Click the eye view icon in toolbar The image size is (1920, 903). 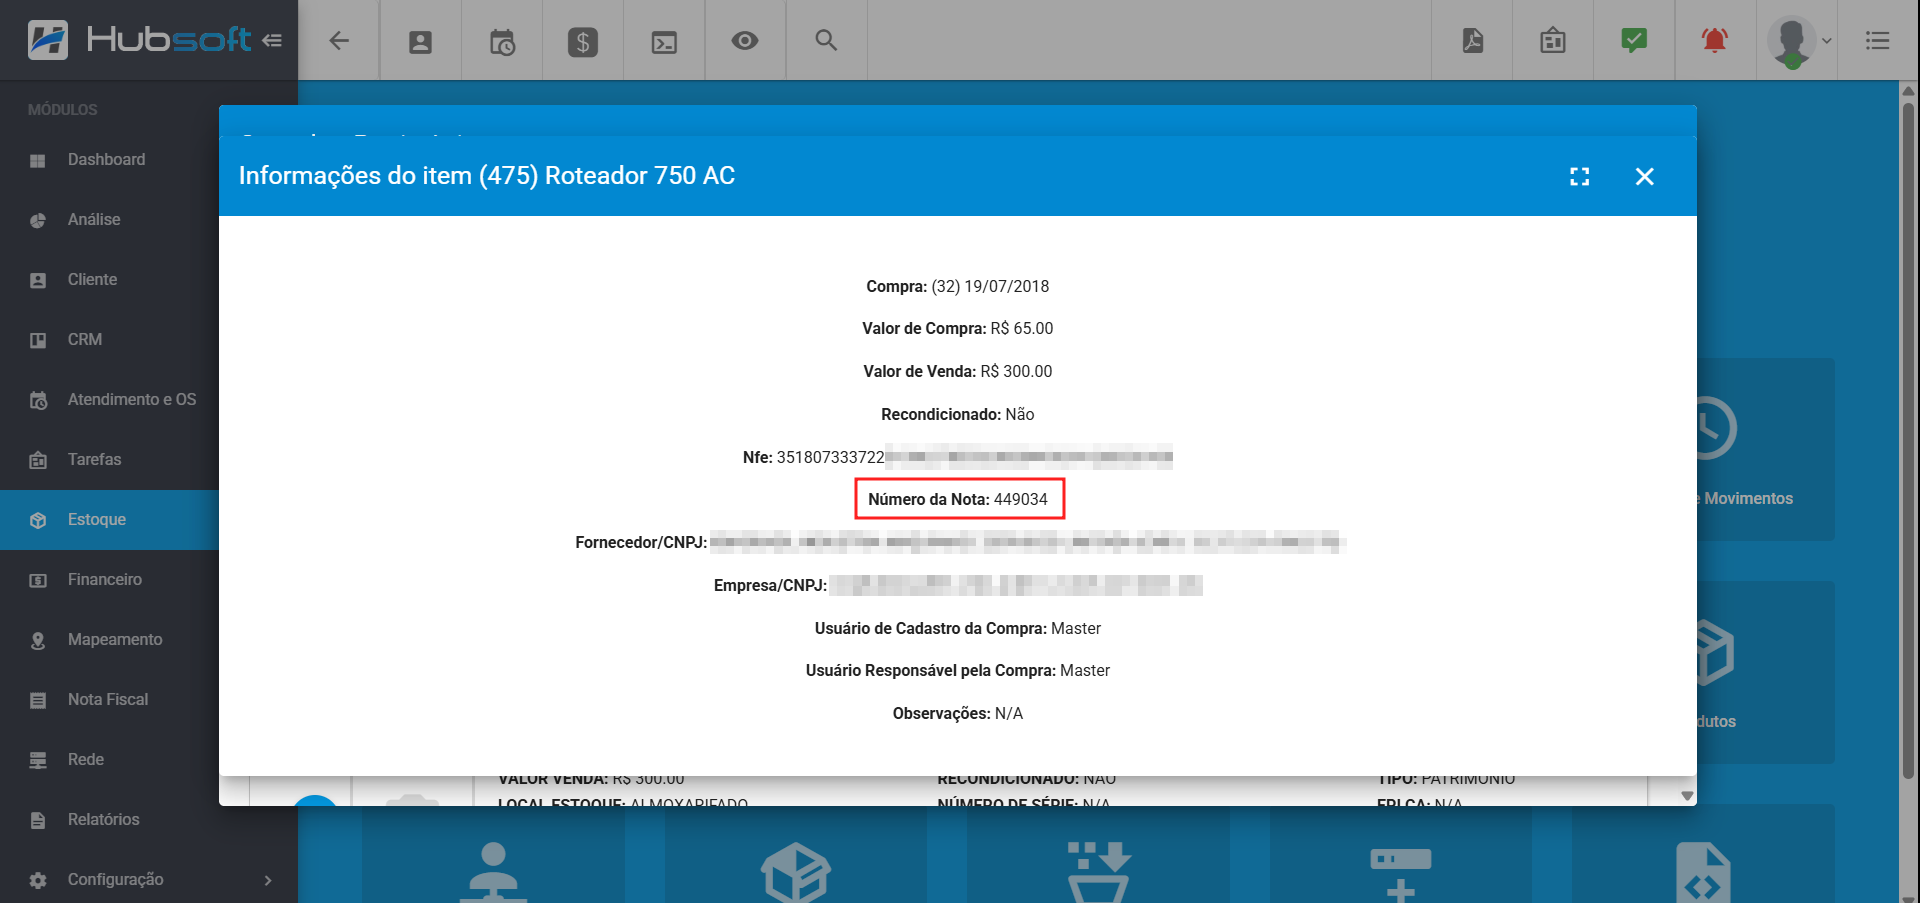pyautogui.click(x=745, y=41)
